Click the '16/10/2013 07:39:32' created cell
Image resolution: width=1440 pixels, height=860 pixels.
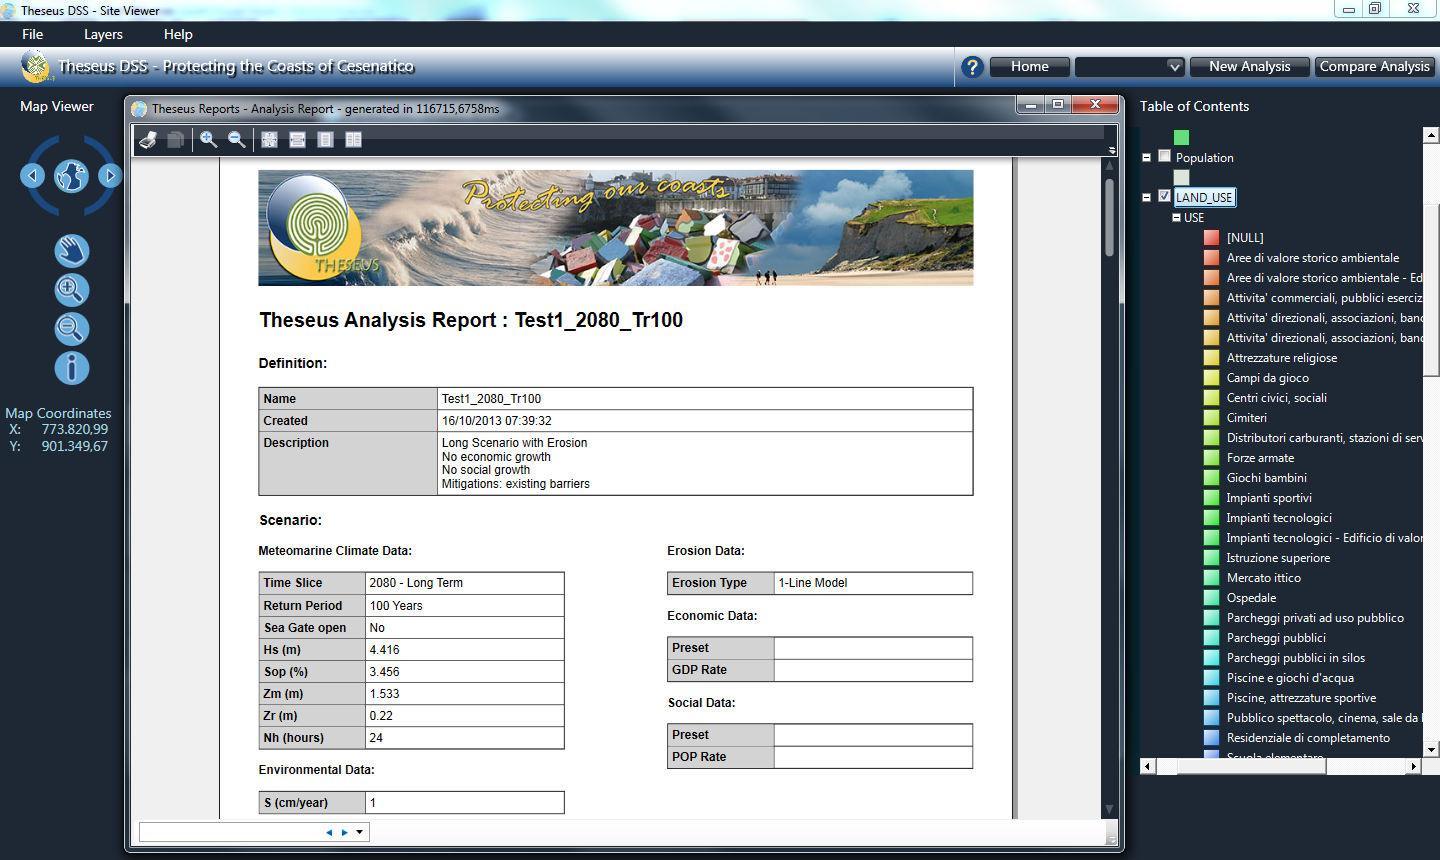(705, 421)
